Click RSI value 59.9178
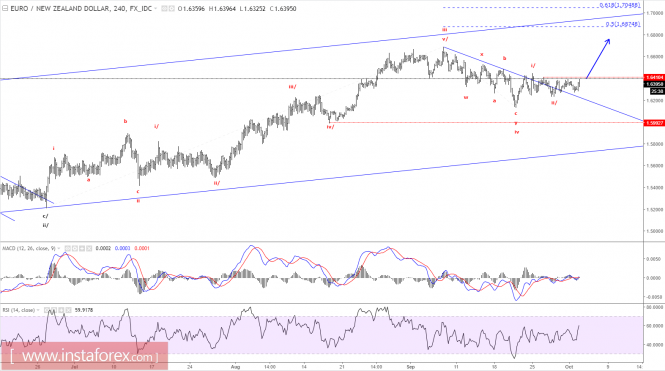This screenshot has width=665, height=371. pyautogui.click(x=84, y=310)
